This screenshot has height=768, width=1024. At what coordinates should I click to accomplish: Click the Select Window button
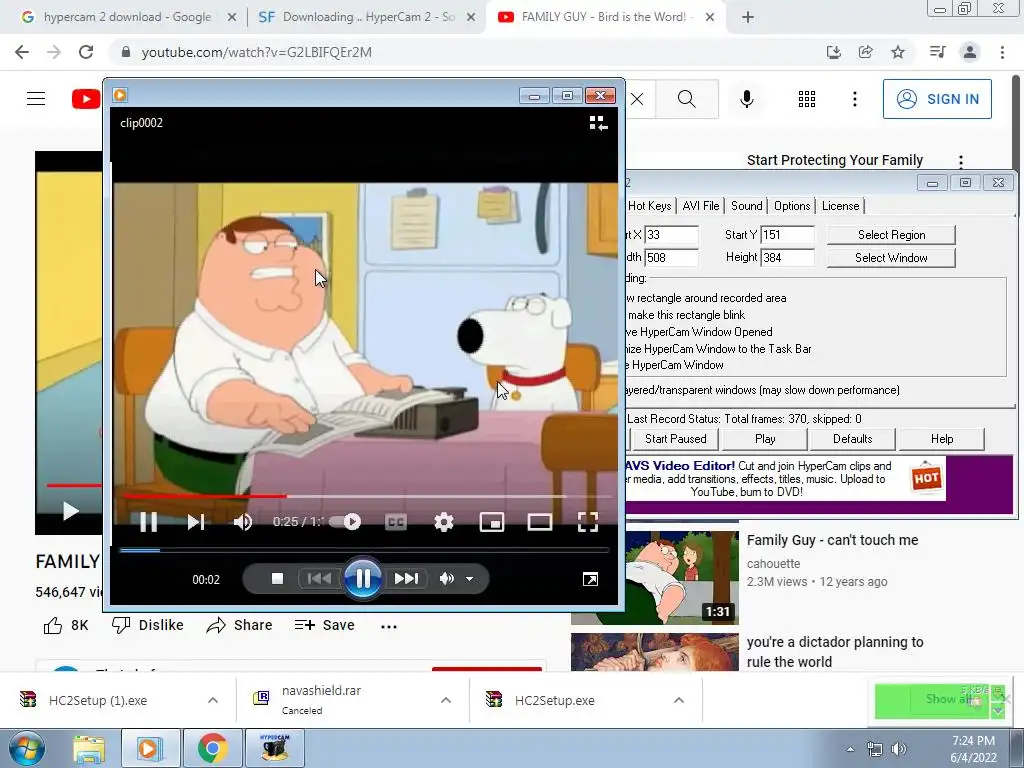891,258
